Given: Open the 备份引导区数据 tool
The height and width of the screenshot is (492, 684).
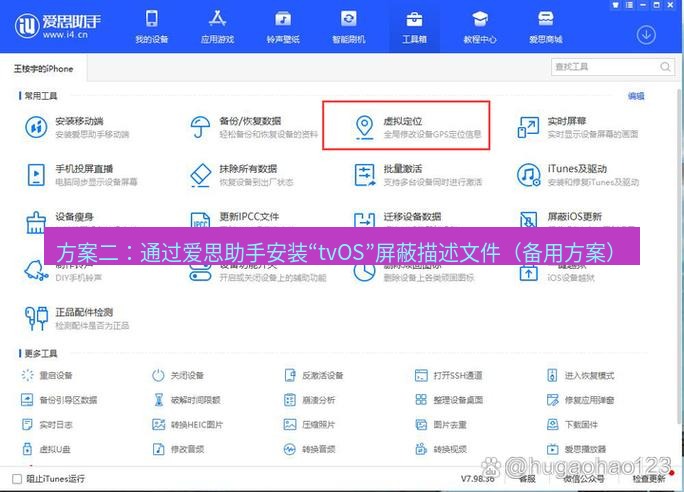Looking at the screenshot, I should coord(59,400).
